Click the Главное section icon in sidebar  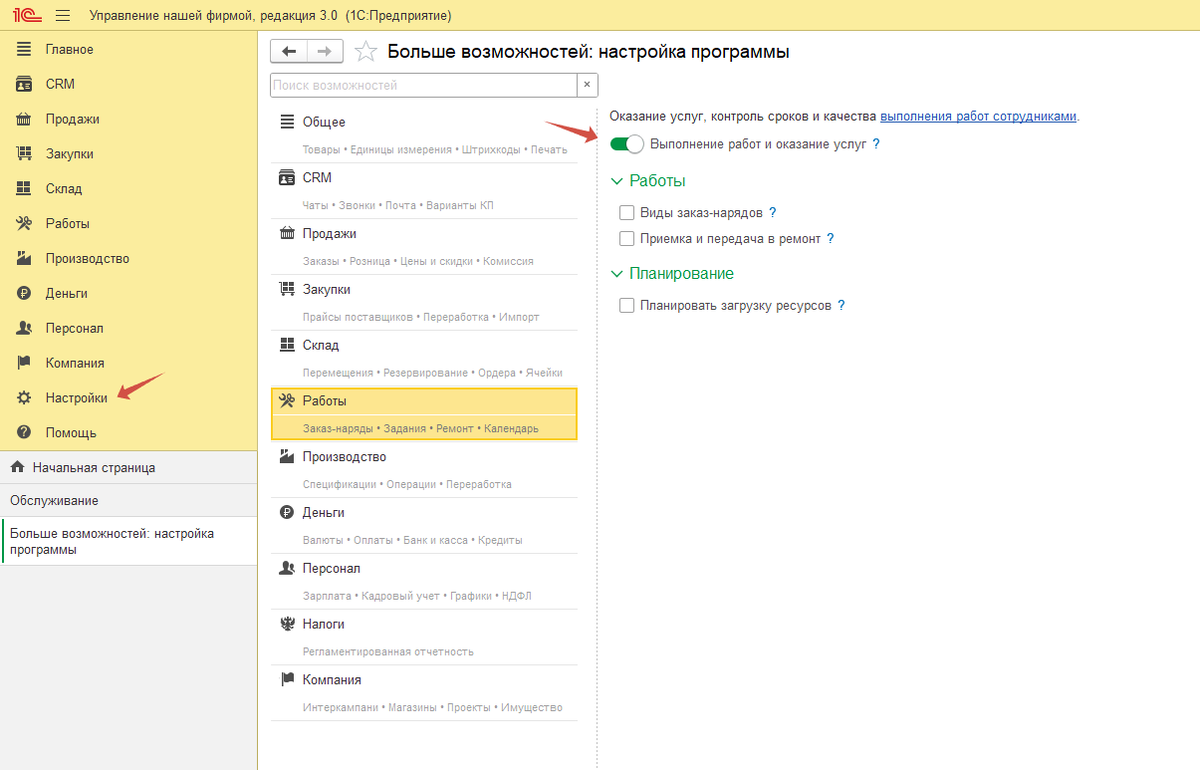click(x=24, y=49)
